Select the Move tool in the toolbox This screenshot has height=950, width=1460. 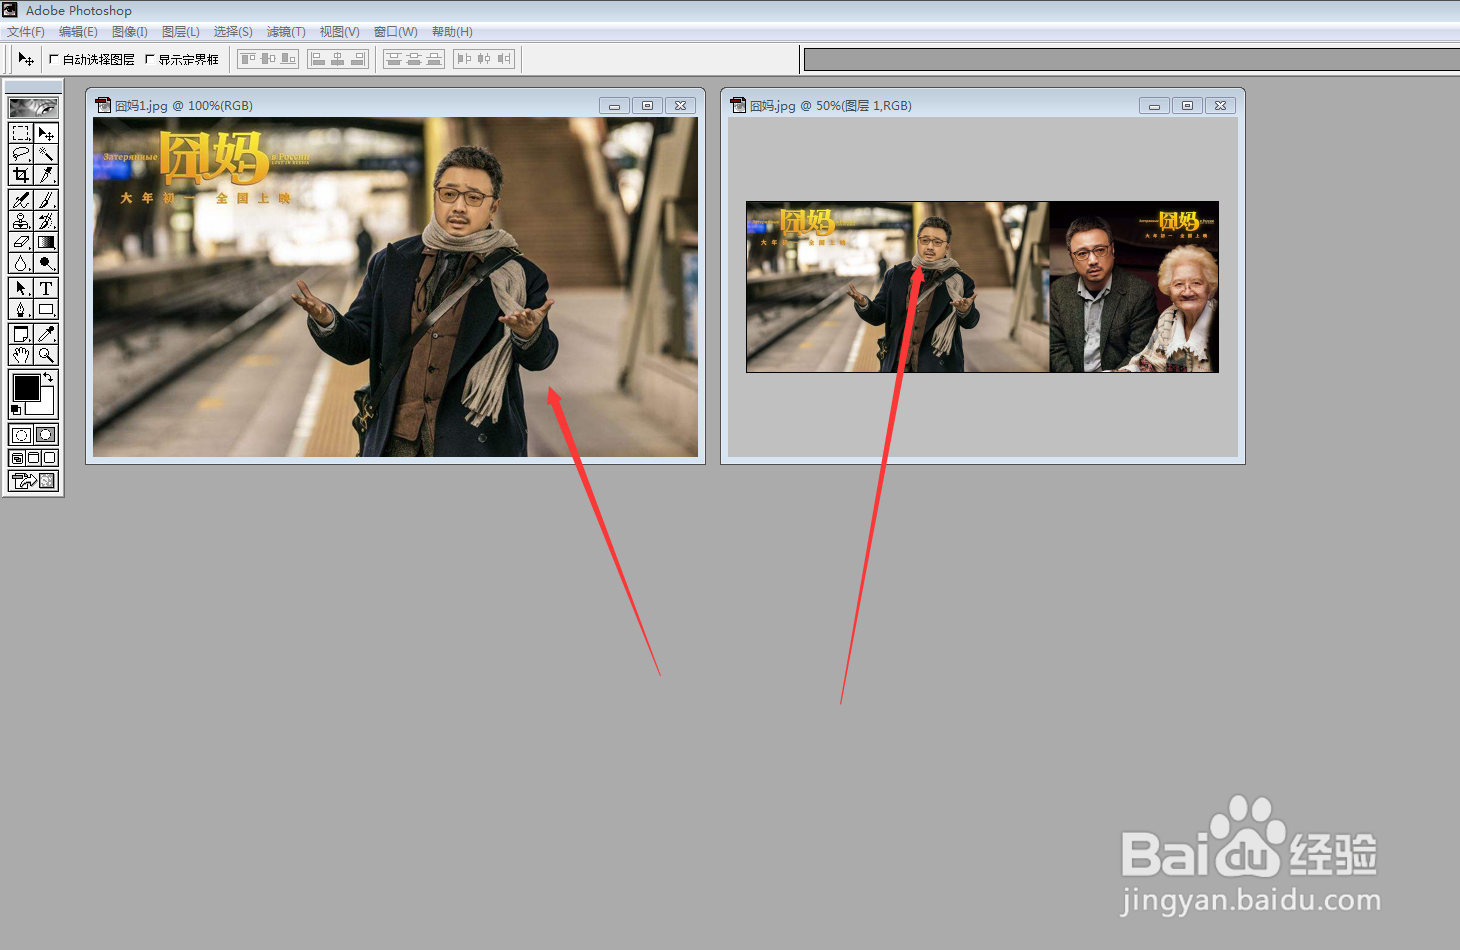point(46,133)
